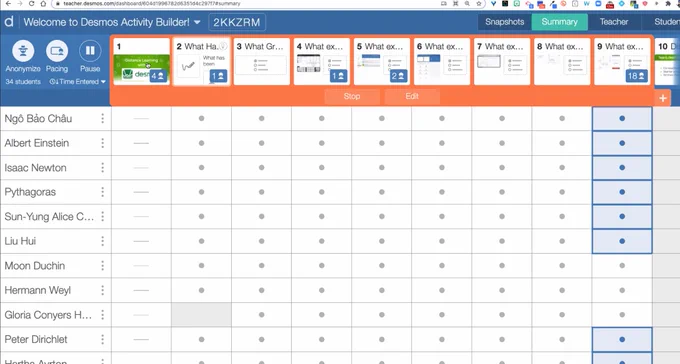The height and width of the screenshot is (364, 680).
Task: Open activity title dropdown menu
Action: 197,22
